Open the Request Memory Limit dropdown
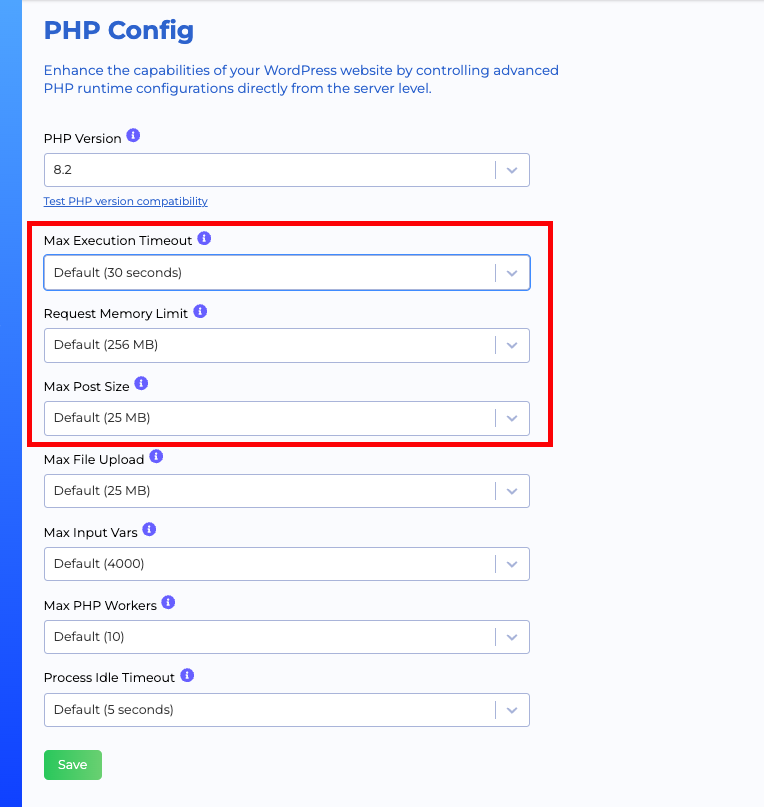Image resolution: width=764 pixels, height=807 pixels. (x=512, y=345)
